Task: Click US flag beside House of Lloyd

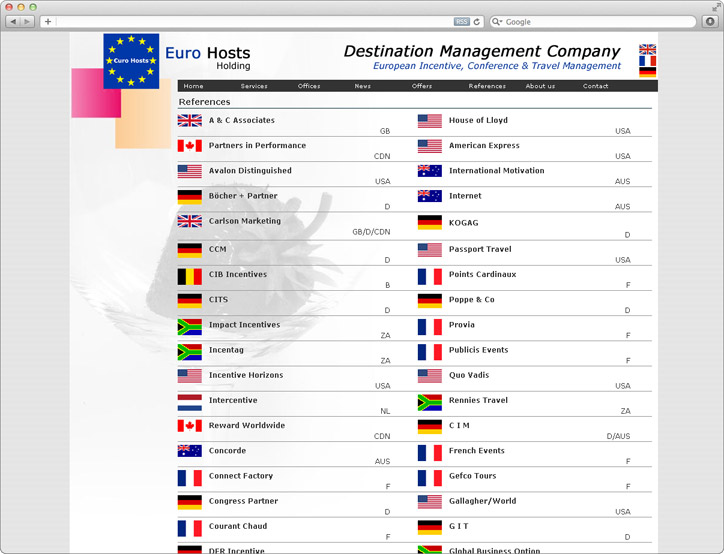Action: click(x=430, y=121)
